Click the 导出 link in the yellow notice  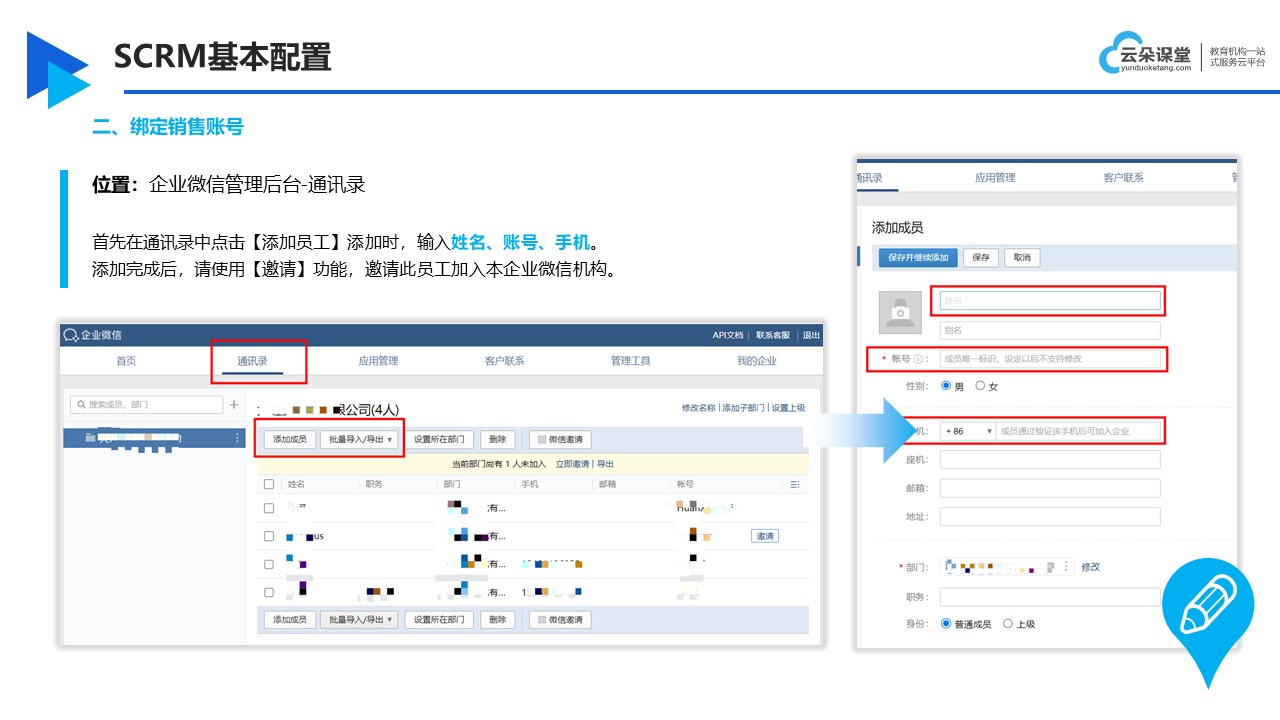(x=606, y=464)
